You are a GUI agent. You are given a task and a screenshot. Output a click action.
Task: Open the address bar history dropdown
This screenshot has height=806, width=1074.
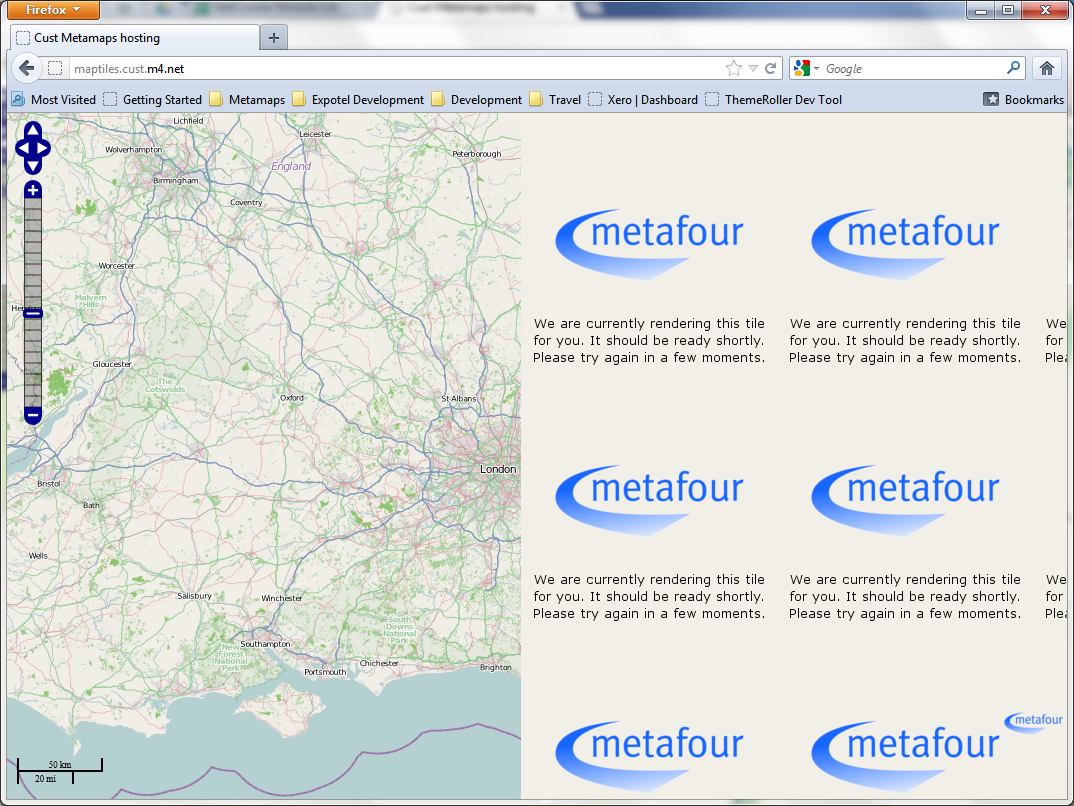(x=753, y=68)
